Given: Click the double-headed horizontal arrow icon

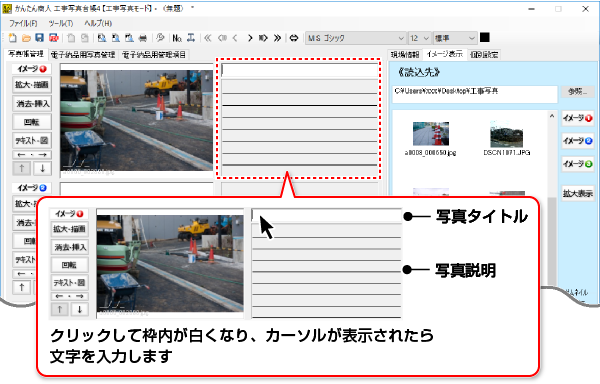Looking at the screenshot, I should coord(293,38).
